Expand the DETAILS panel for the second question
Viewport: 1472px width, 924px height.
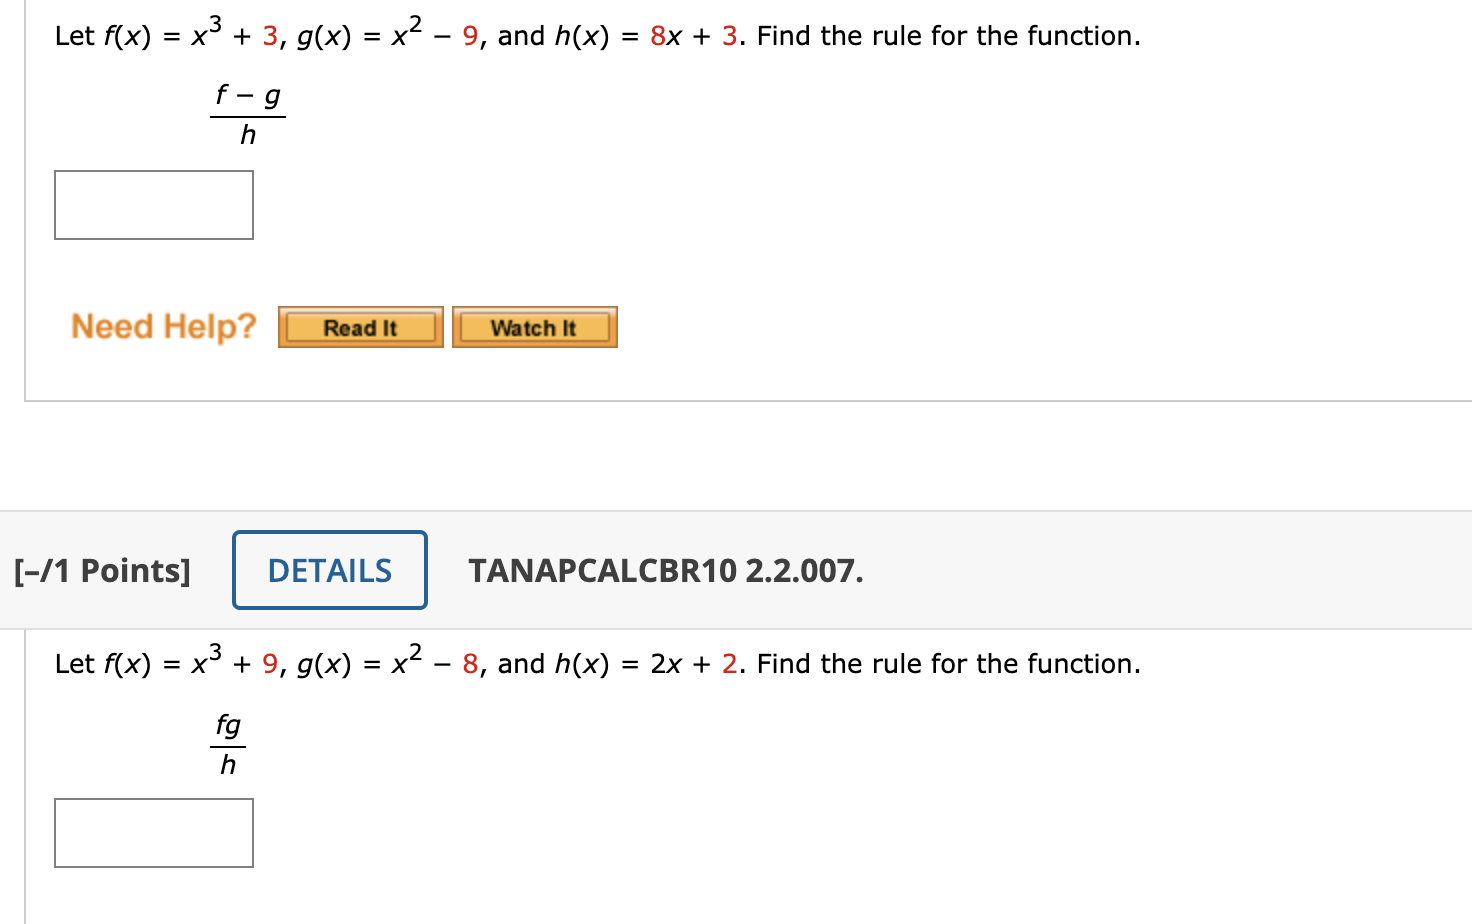tap(330, 569)
